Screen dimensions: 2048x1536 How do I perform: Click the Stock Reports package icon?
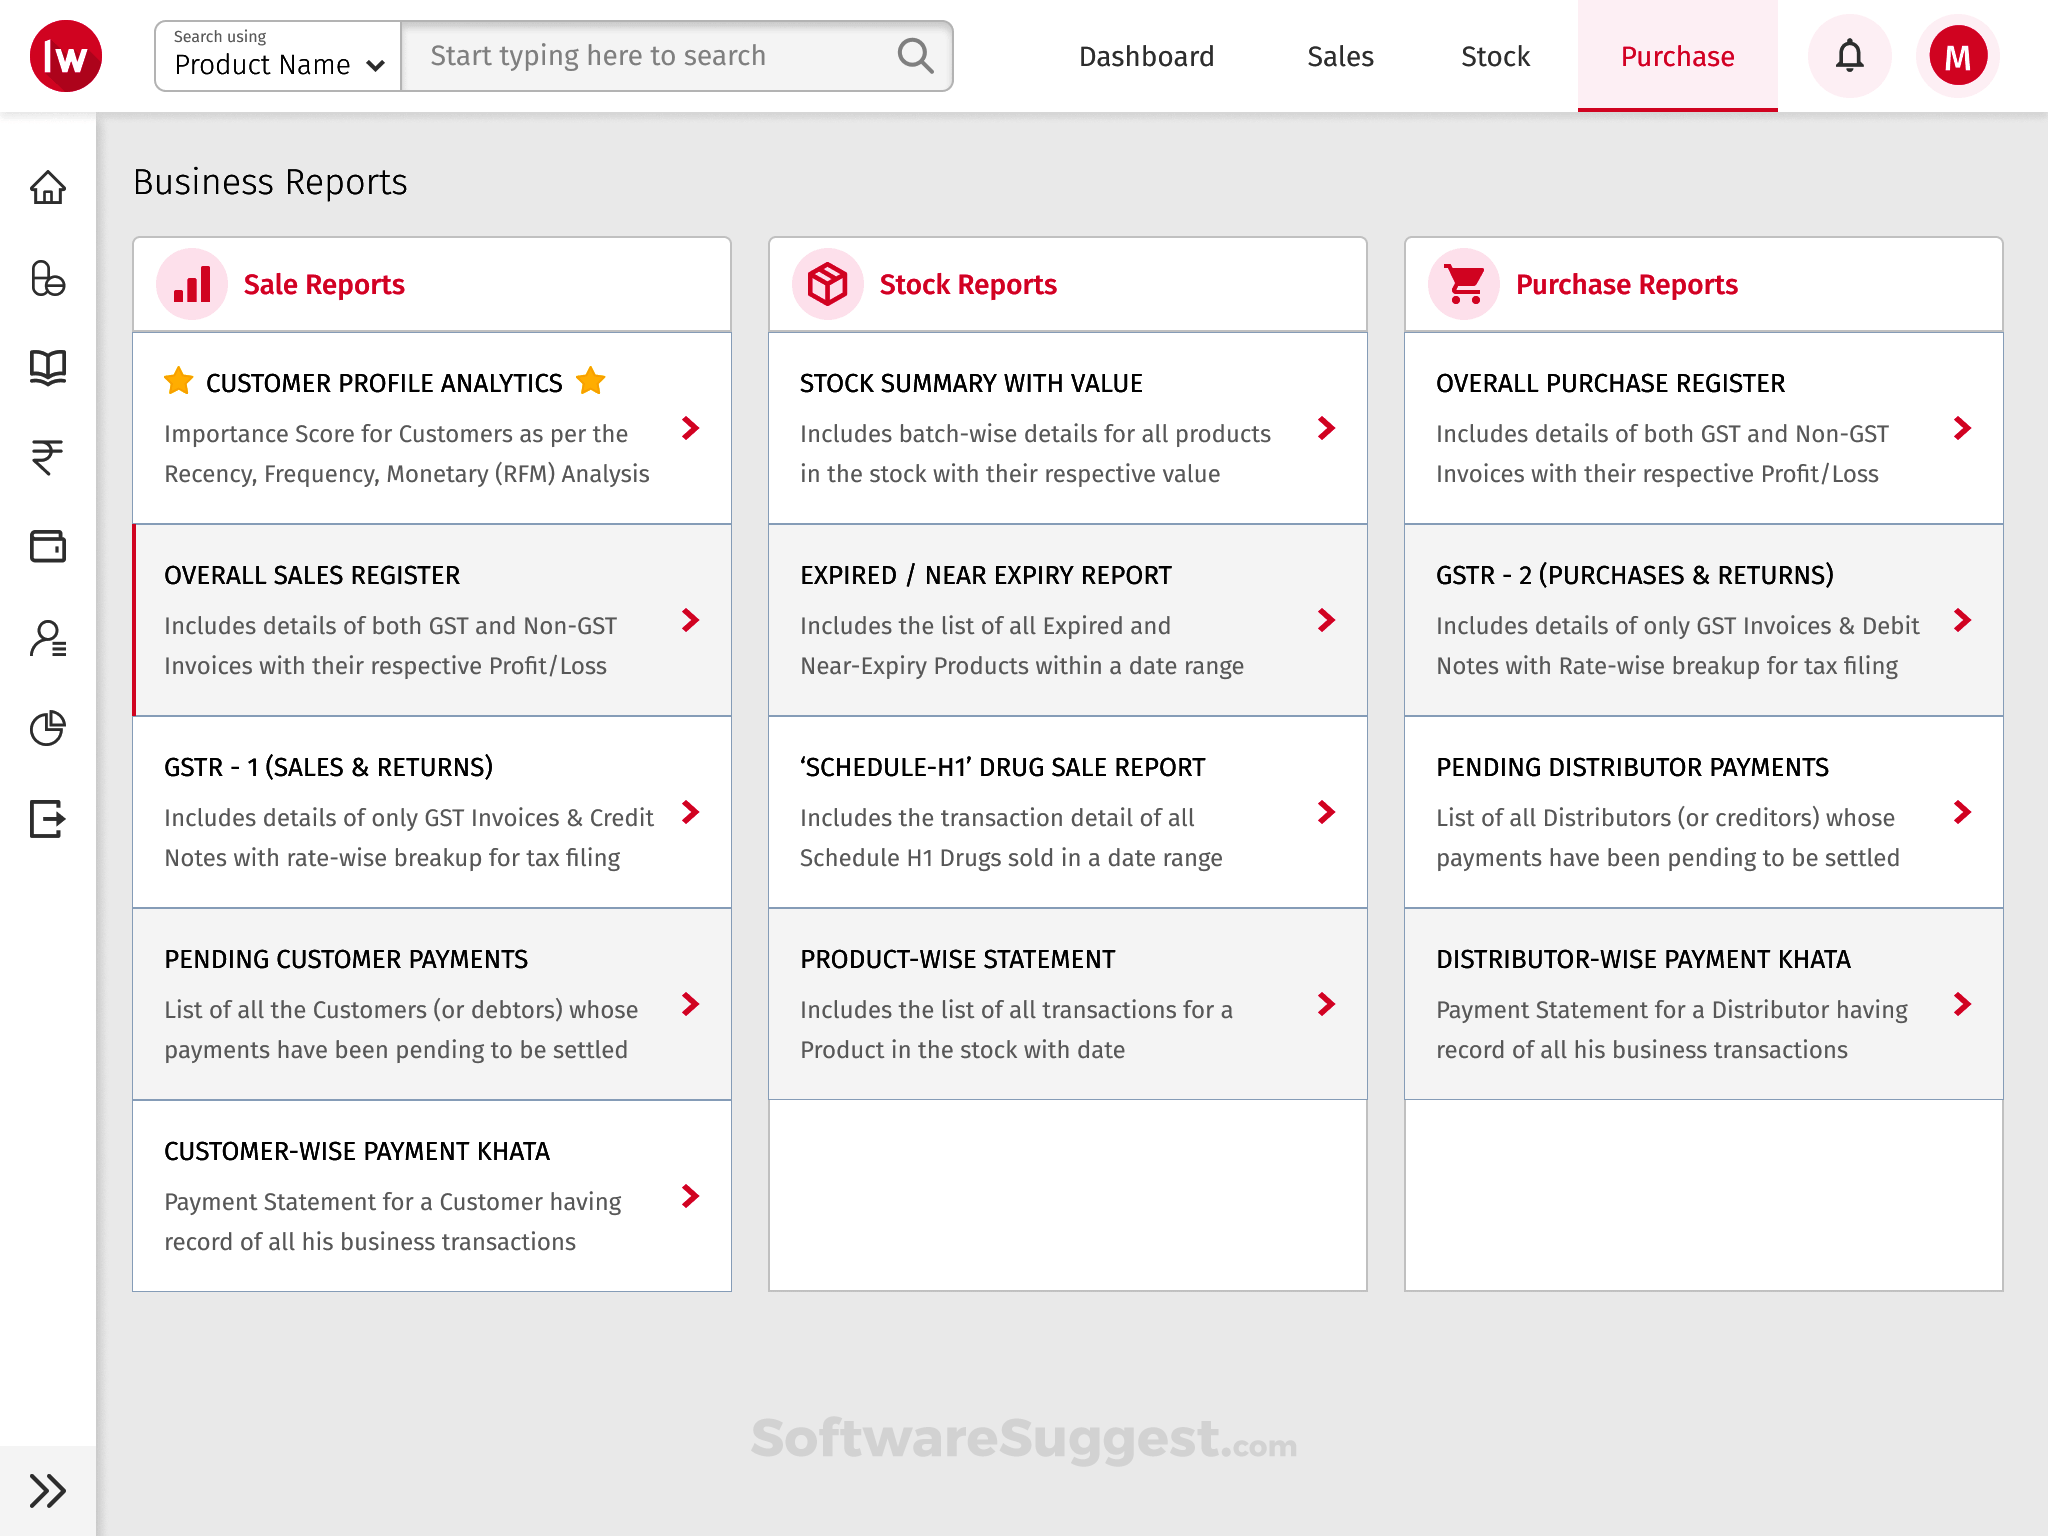828,283
